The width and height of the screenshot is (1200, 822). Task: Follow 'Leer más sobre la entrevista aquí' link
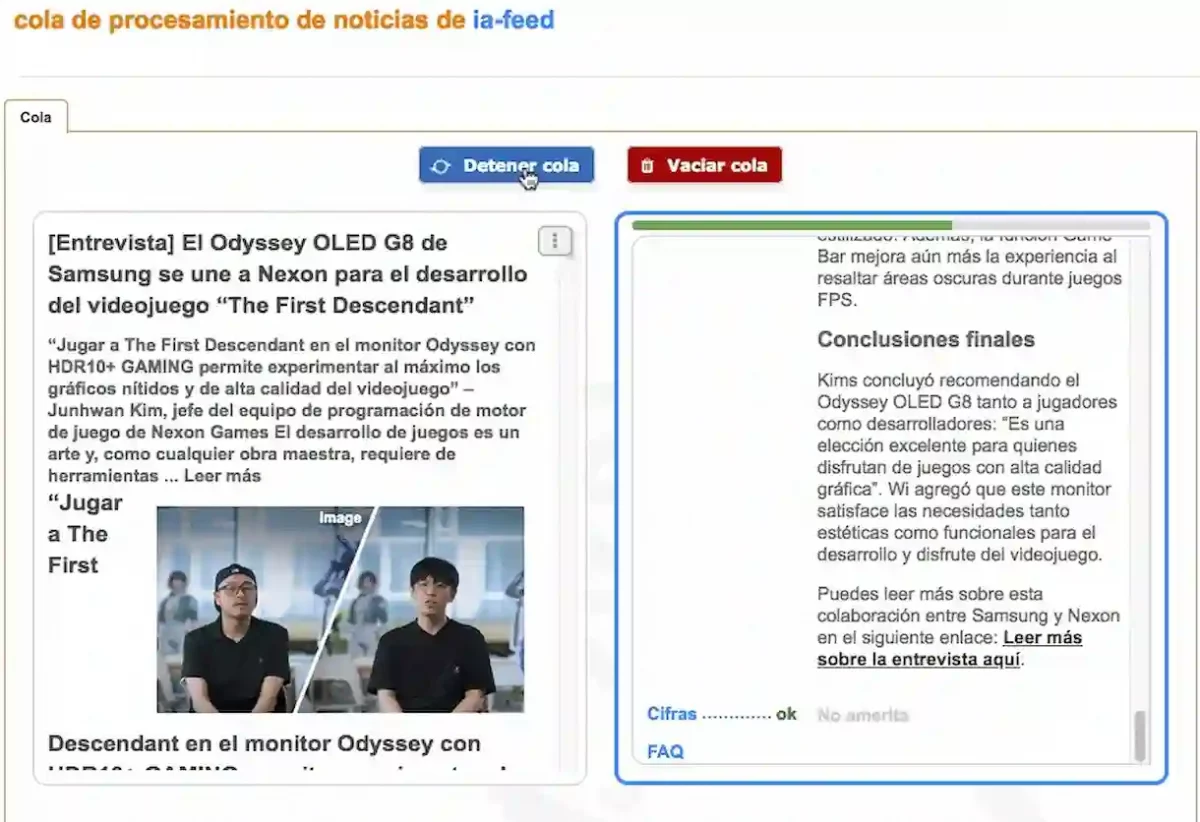(948, 648)
